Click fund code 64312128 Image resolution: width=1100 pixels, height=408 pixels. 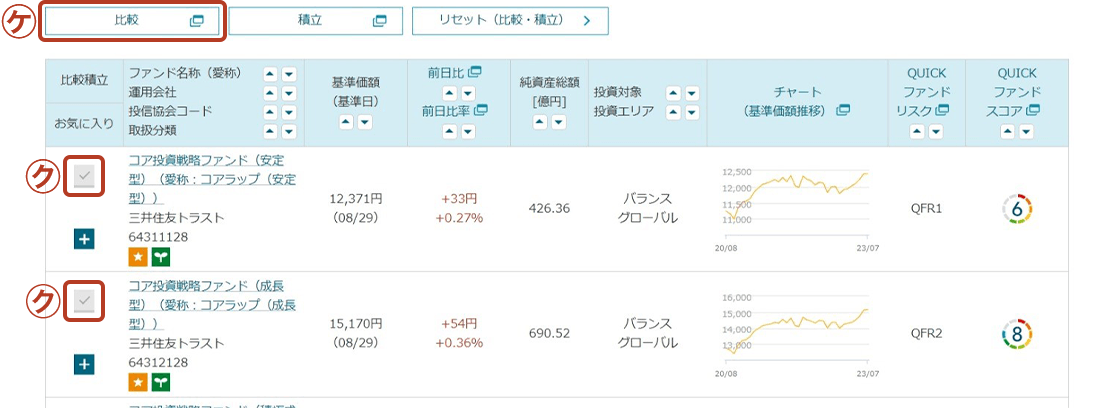[x=159, y=362]
